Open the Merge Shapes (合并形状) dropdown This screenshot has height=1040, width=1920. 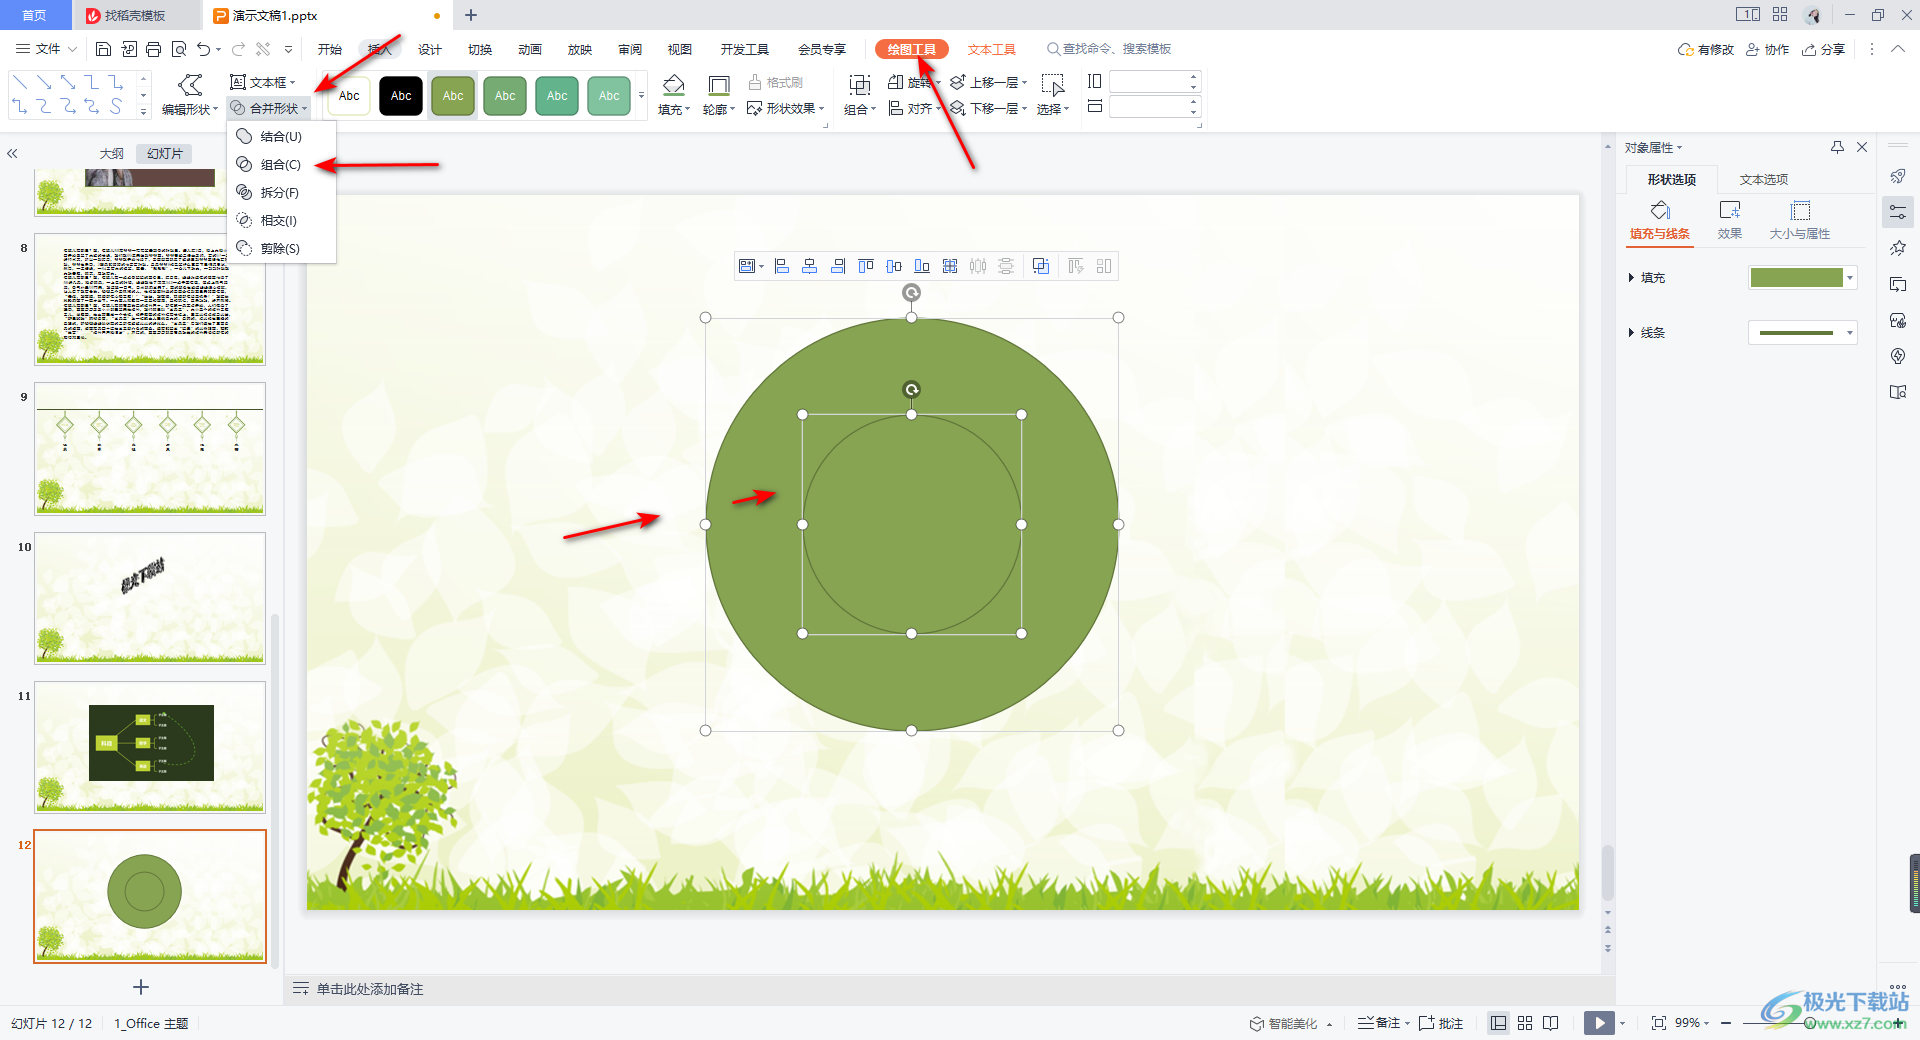(x=269, y=108)
